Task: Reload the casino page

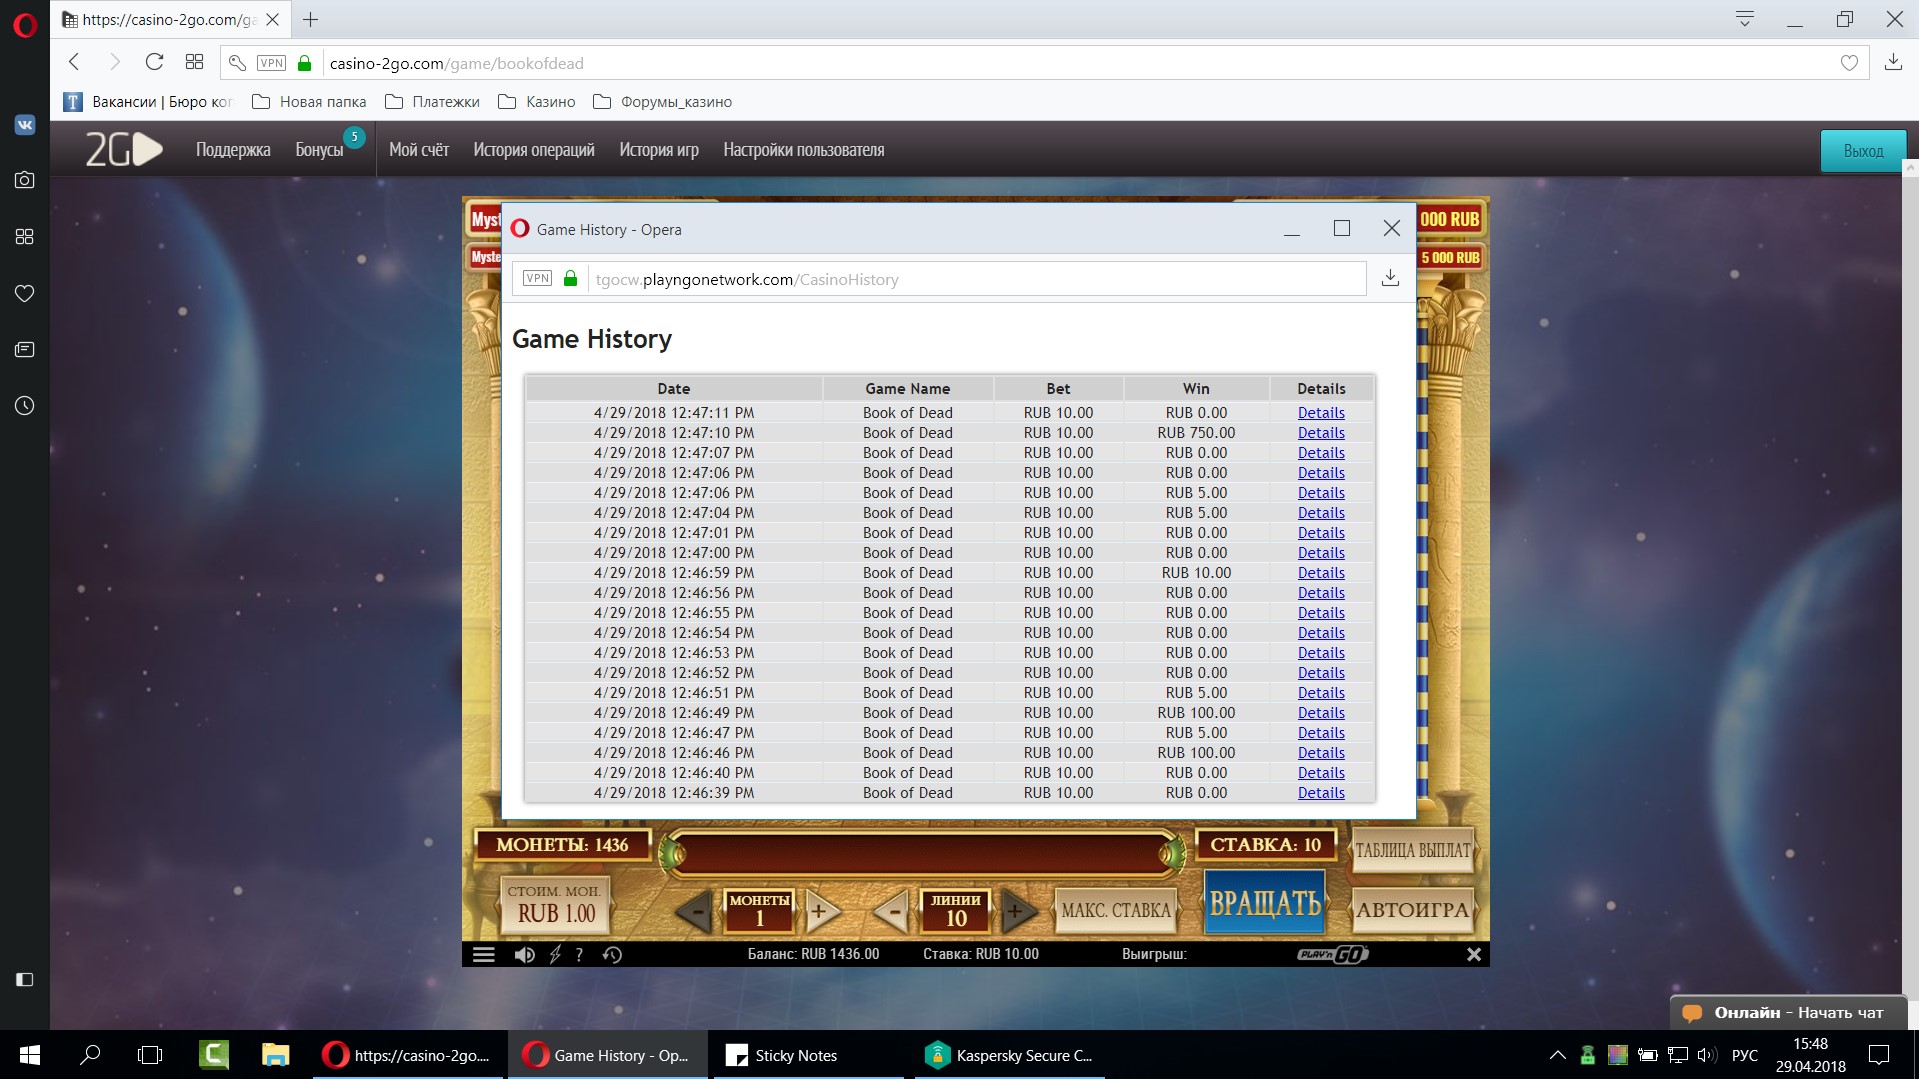Action: (x=154, y=62)
